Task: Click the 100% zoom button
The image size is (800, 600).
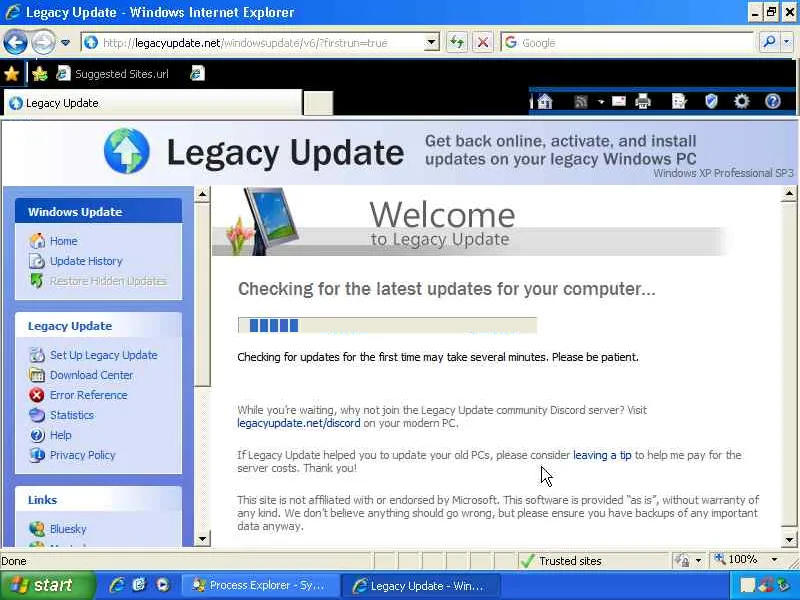Action: click(x=737, y=560)
